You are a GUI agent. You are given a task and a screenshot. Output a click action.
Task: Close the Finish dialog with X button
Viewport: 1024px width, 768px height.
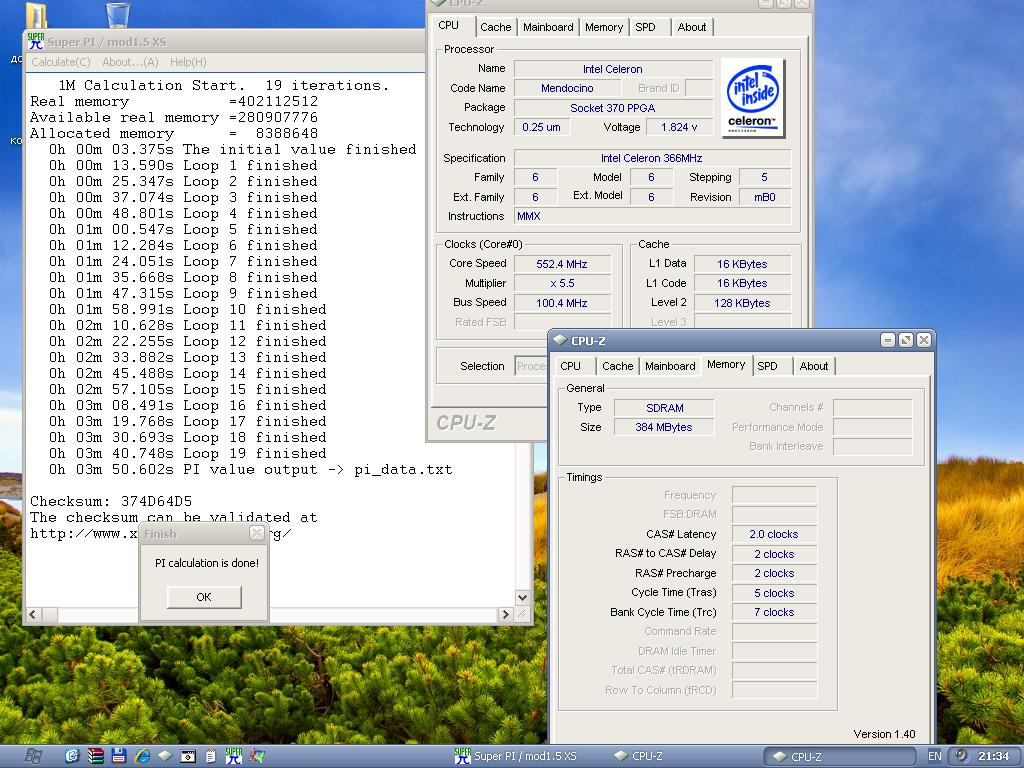click(257, 534)
